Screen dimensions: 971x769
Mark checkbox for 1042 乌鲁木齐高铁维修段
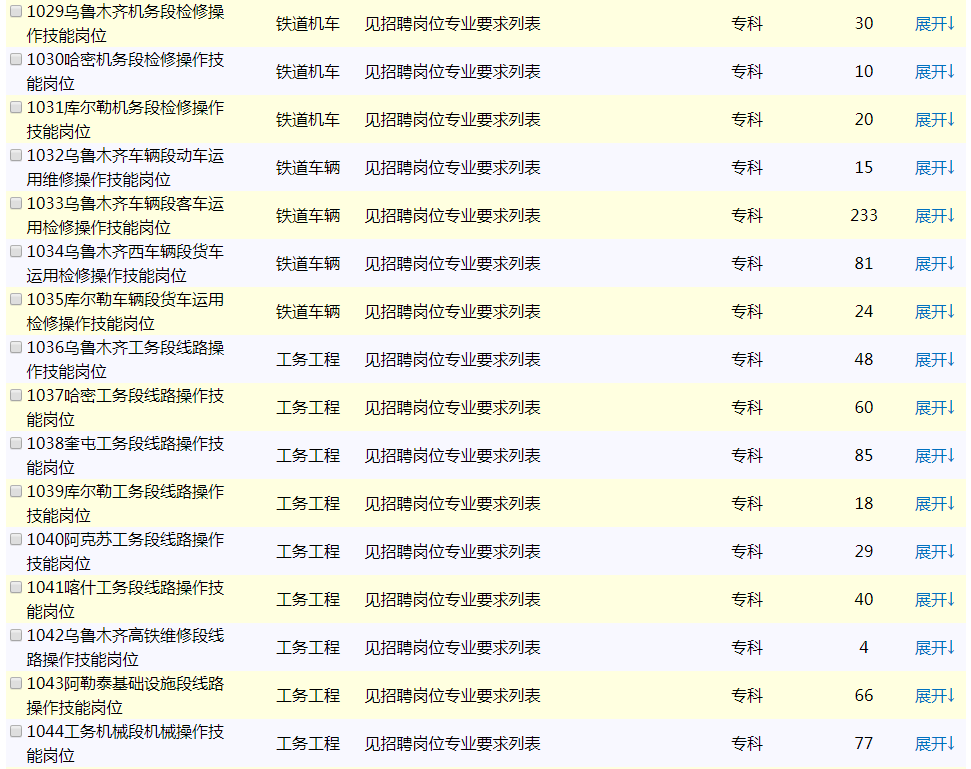(15, 636)
